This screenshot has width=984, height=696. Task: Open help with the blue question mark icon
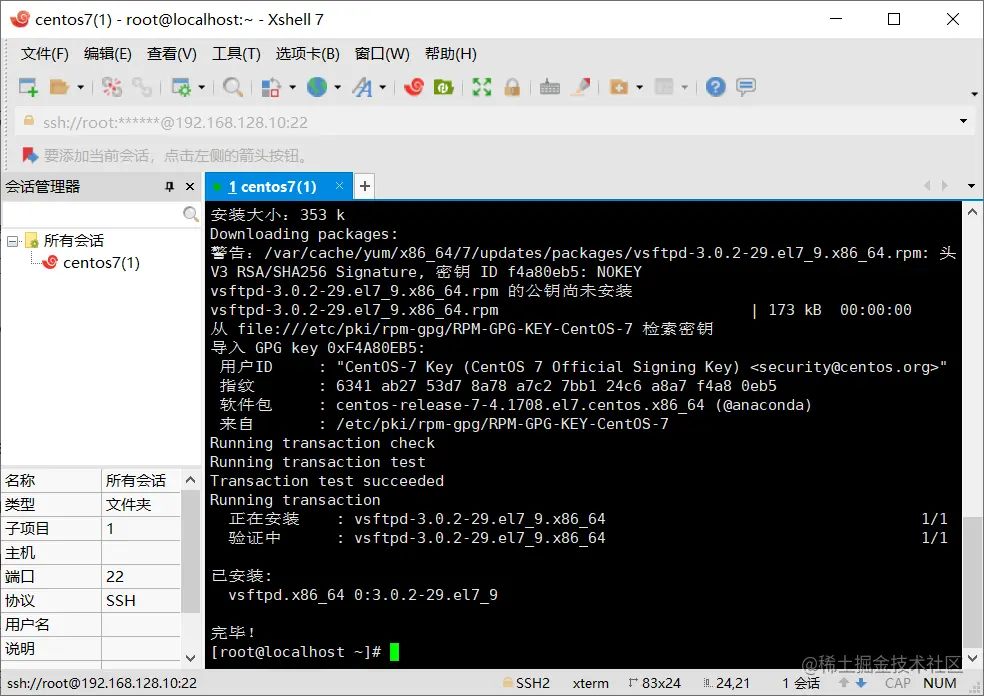coord(715,87)
